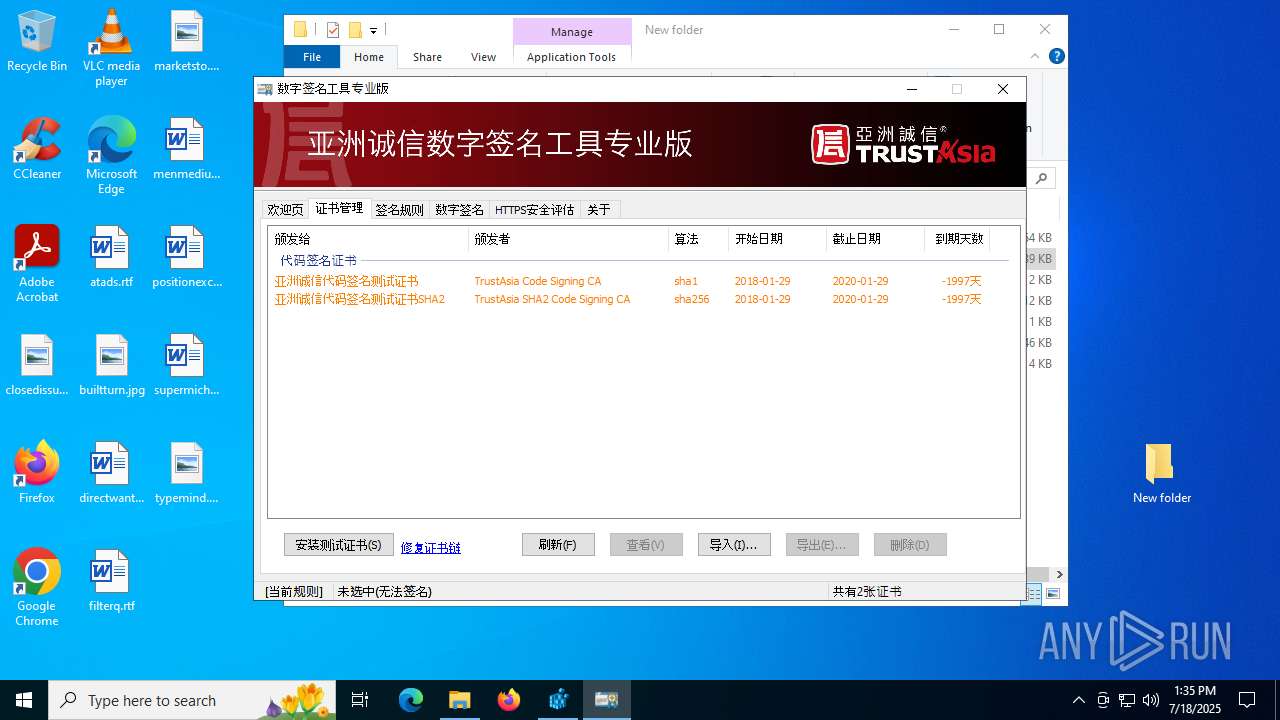The width and height of the screenshot is (1280, 720).
Task: Click the Explorer horizontal scrollbar right arrow
Action: 1059,575
